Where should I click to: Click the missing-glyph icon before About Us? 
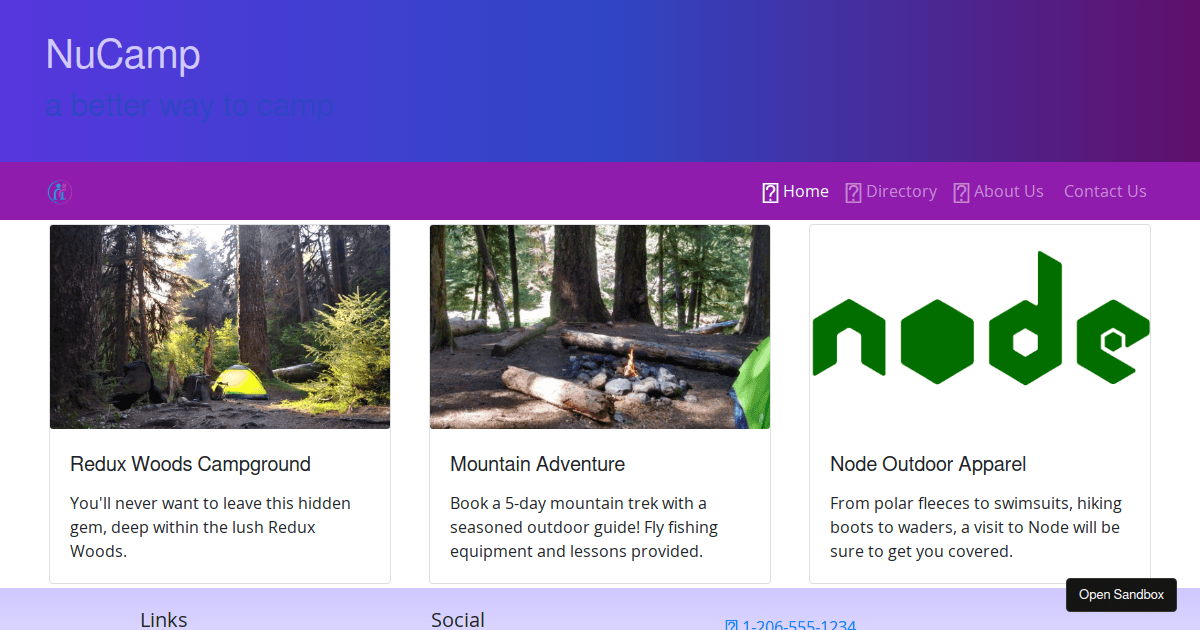[961, 192]
